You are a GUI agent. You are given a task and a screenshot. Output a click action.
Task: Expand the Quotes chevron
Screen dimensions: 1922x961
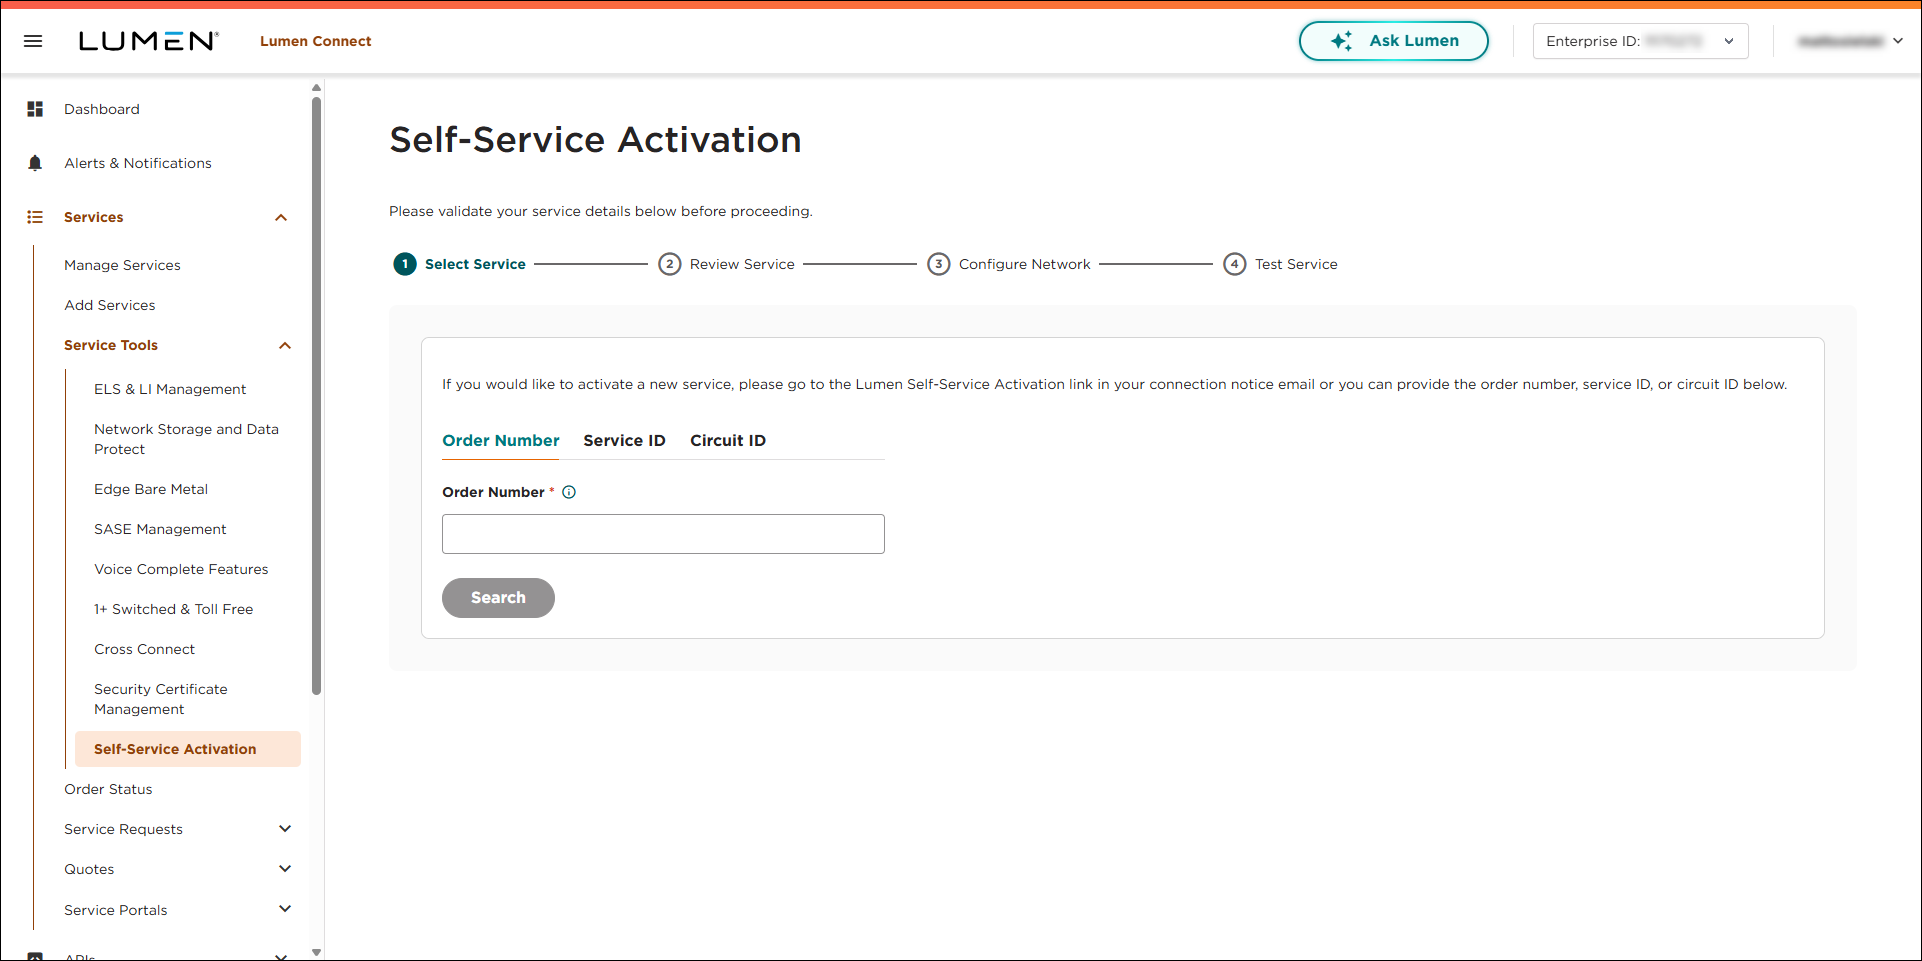click(x=285, y=869)
